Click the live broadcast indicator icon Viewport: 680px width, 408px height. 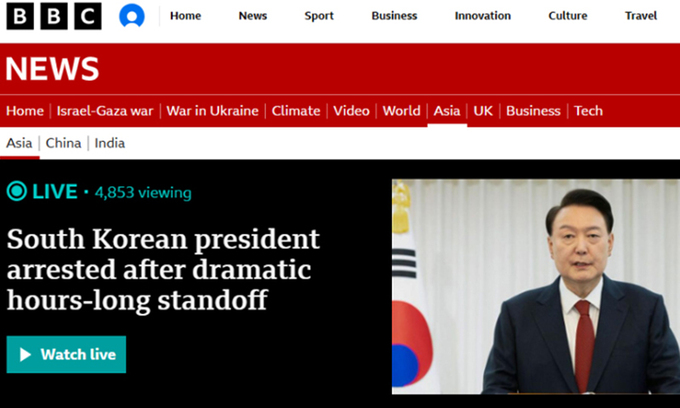tap(17, 192)
